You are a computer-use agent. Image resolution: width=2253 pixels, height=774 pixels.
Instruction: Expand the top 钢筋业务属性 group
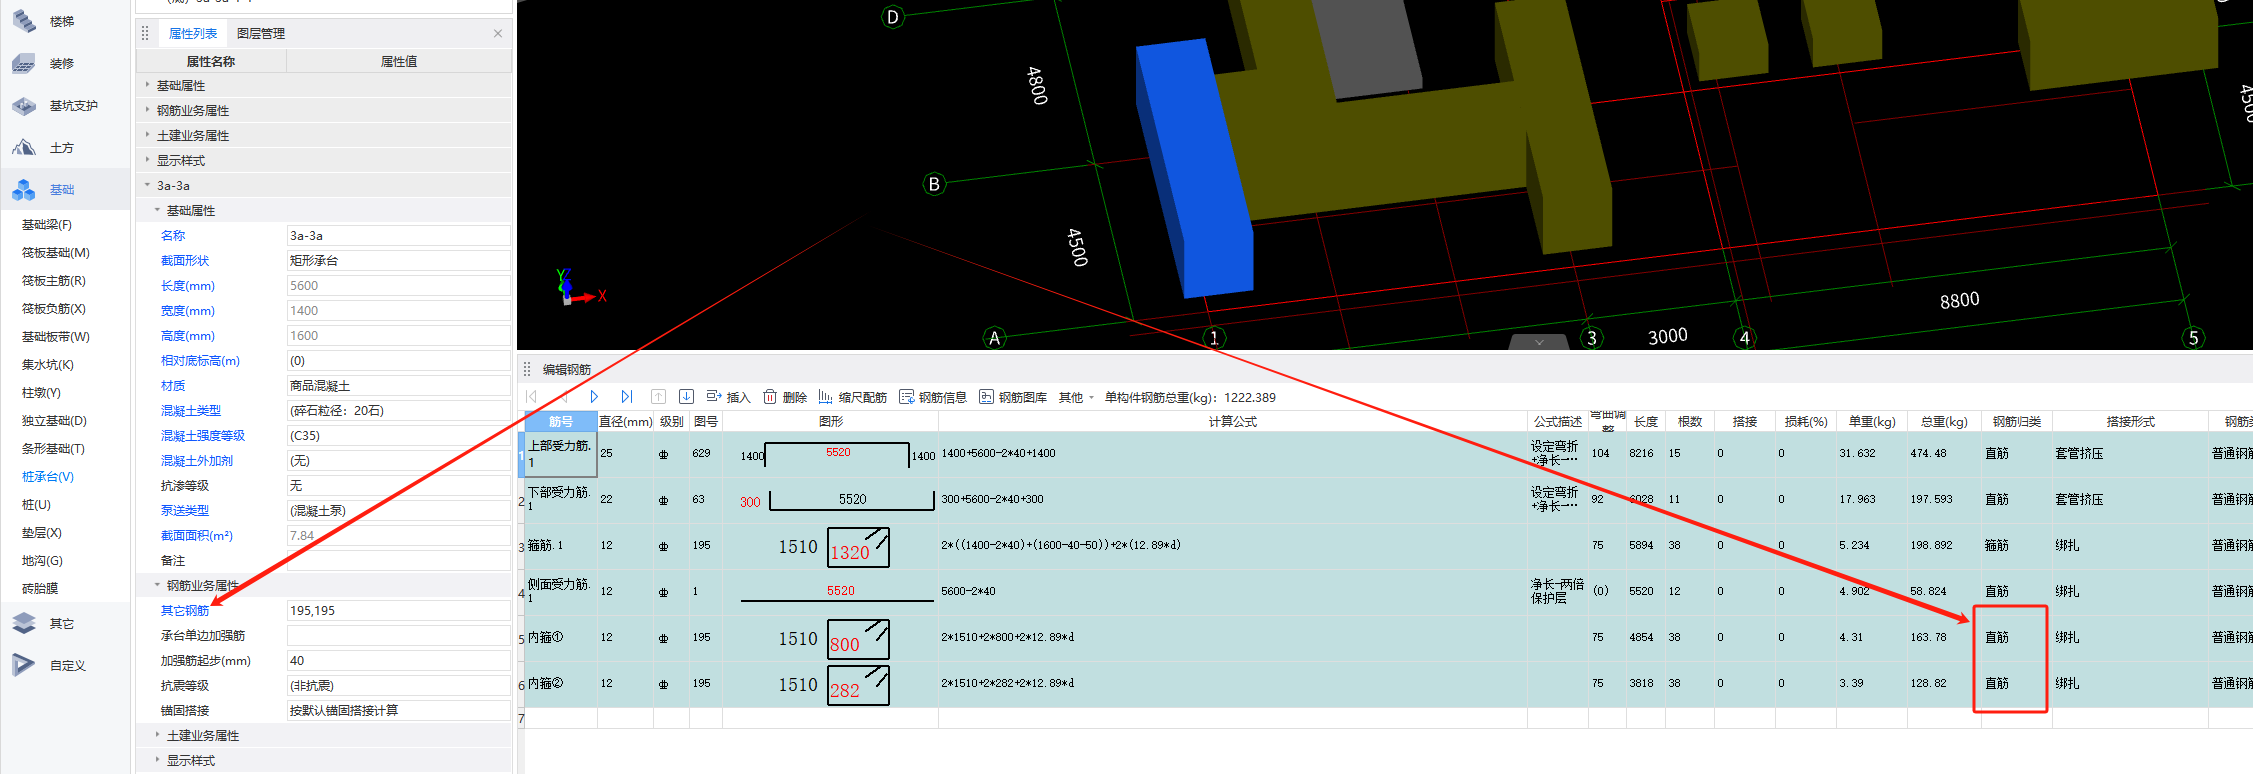147,110
